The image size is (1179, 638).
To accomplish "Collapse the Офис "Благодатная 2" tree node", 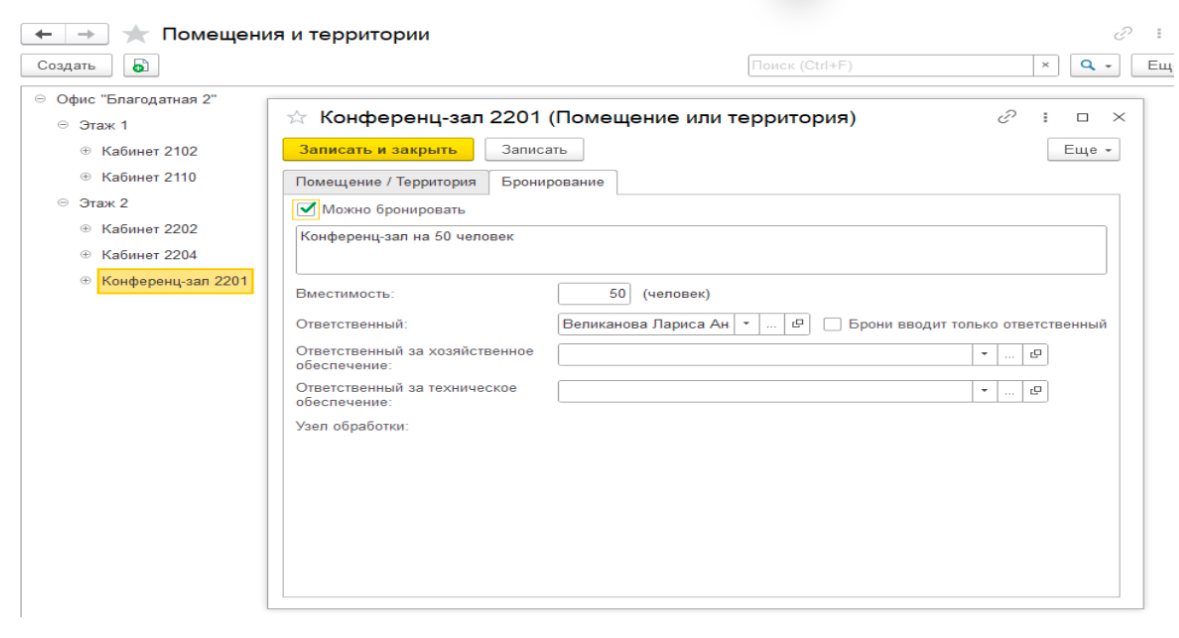I will 41,98.
